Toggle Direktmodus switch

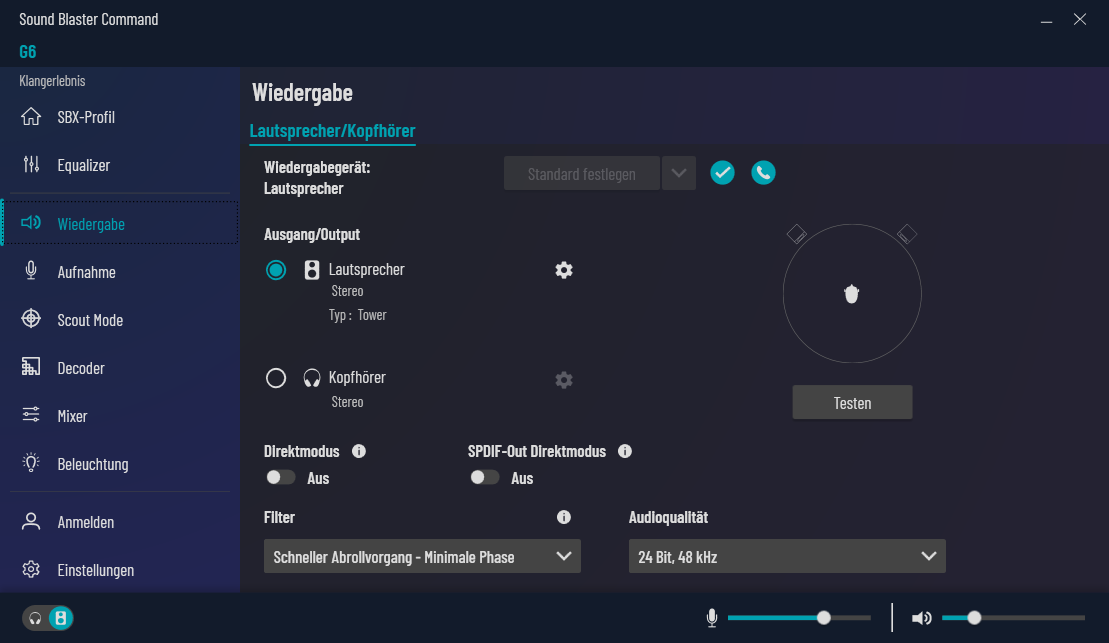281,477
